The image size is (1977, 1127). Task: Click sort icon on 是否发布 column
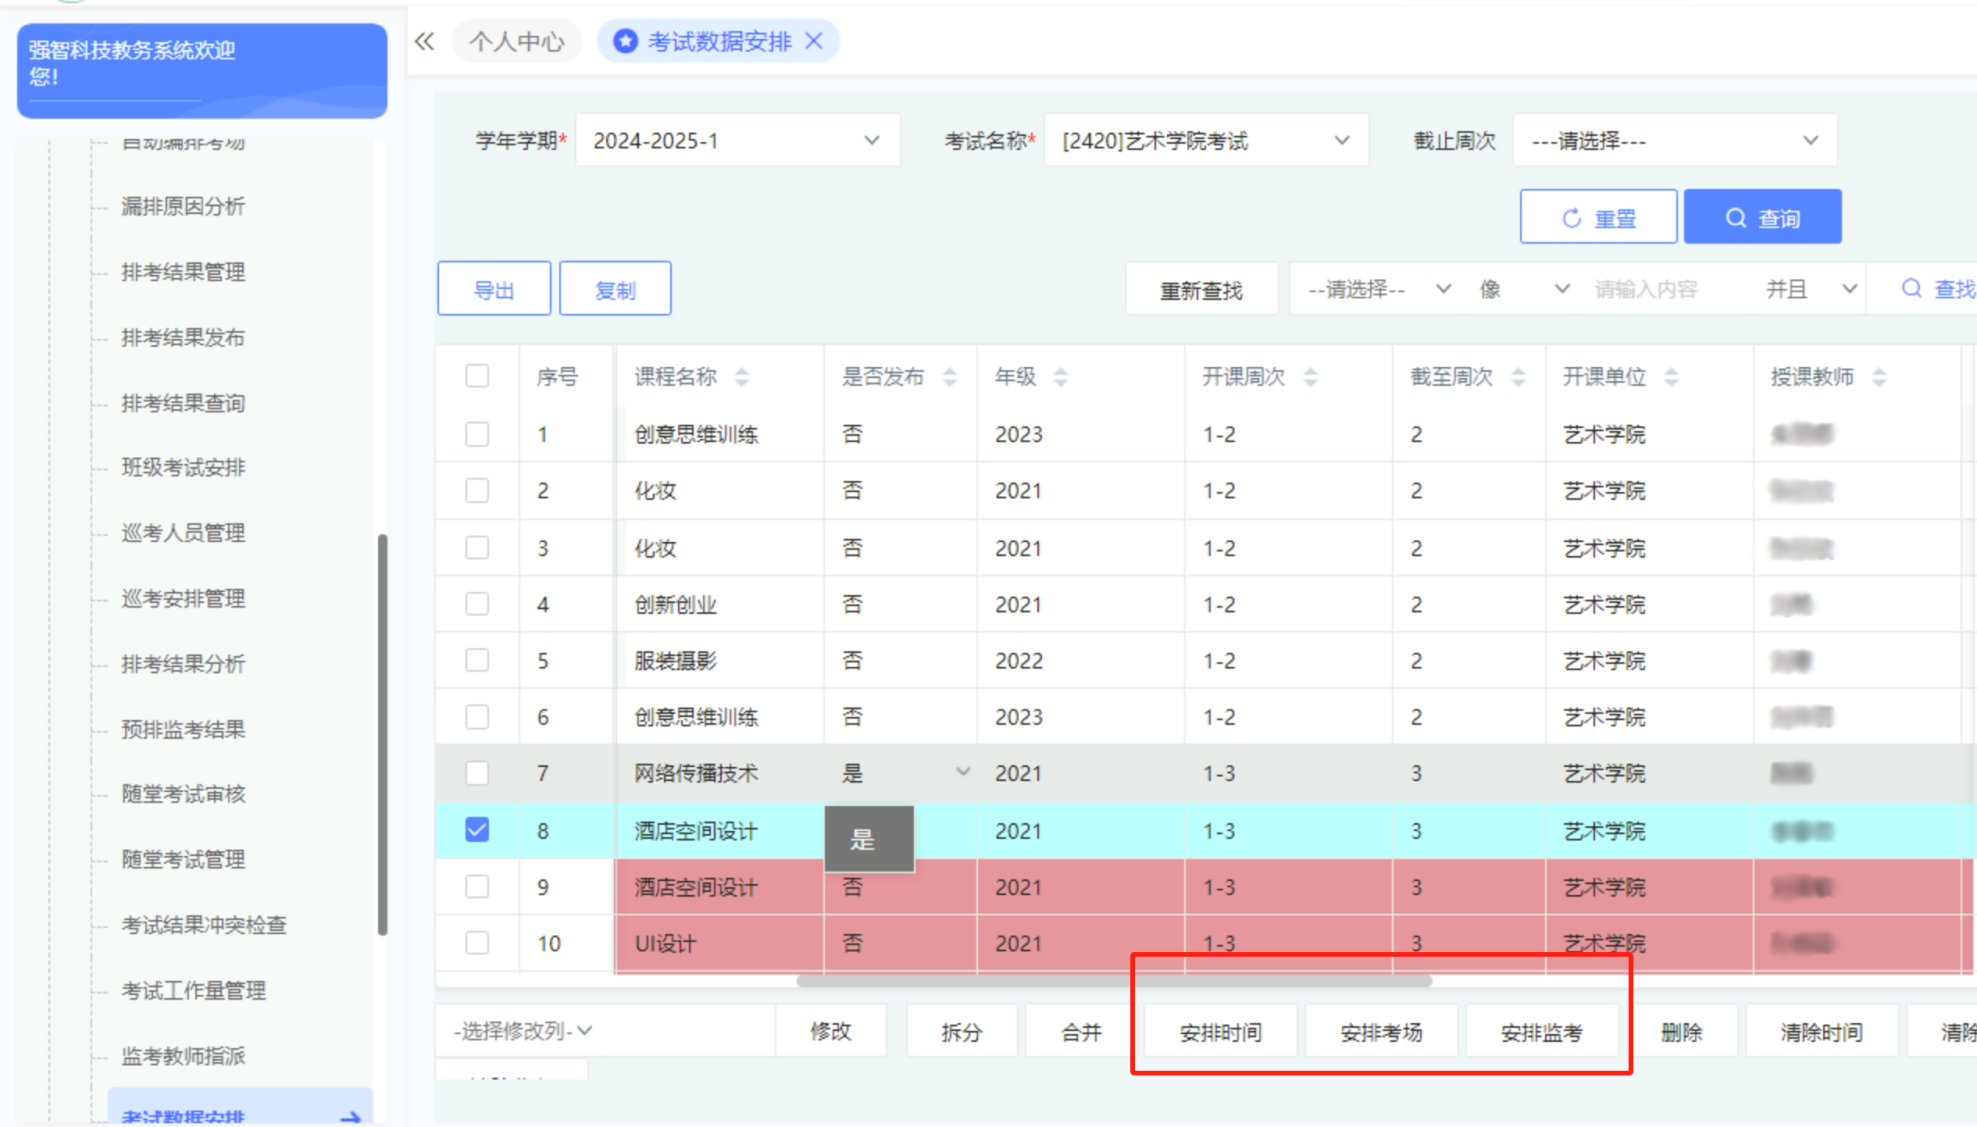tap(949, 377)
